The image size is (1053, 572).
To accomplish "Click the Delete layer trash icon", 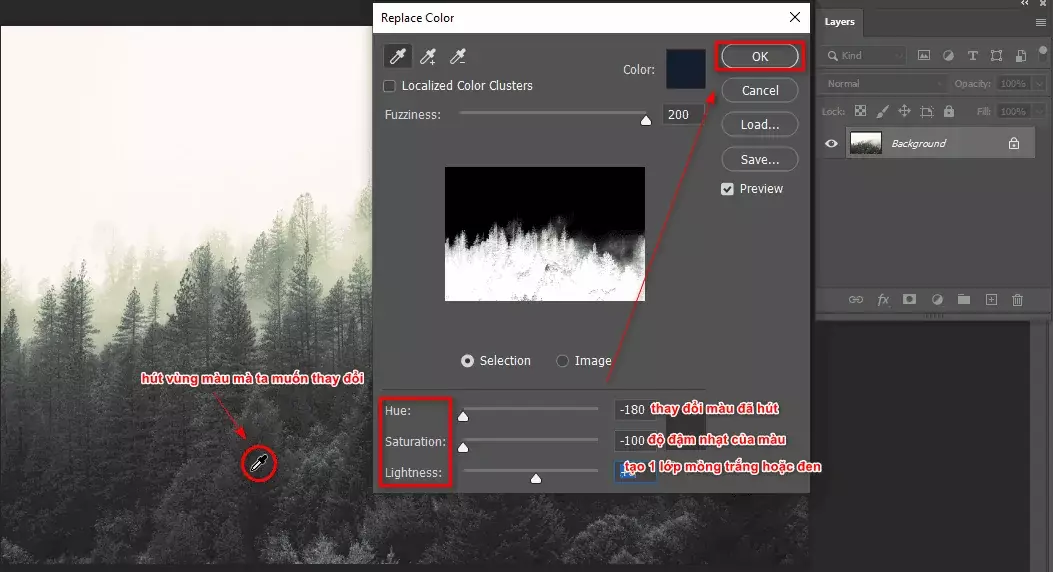I will pos(1018,299).
